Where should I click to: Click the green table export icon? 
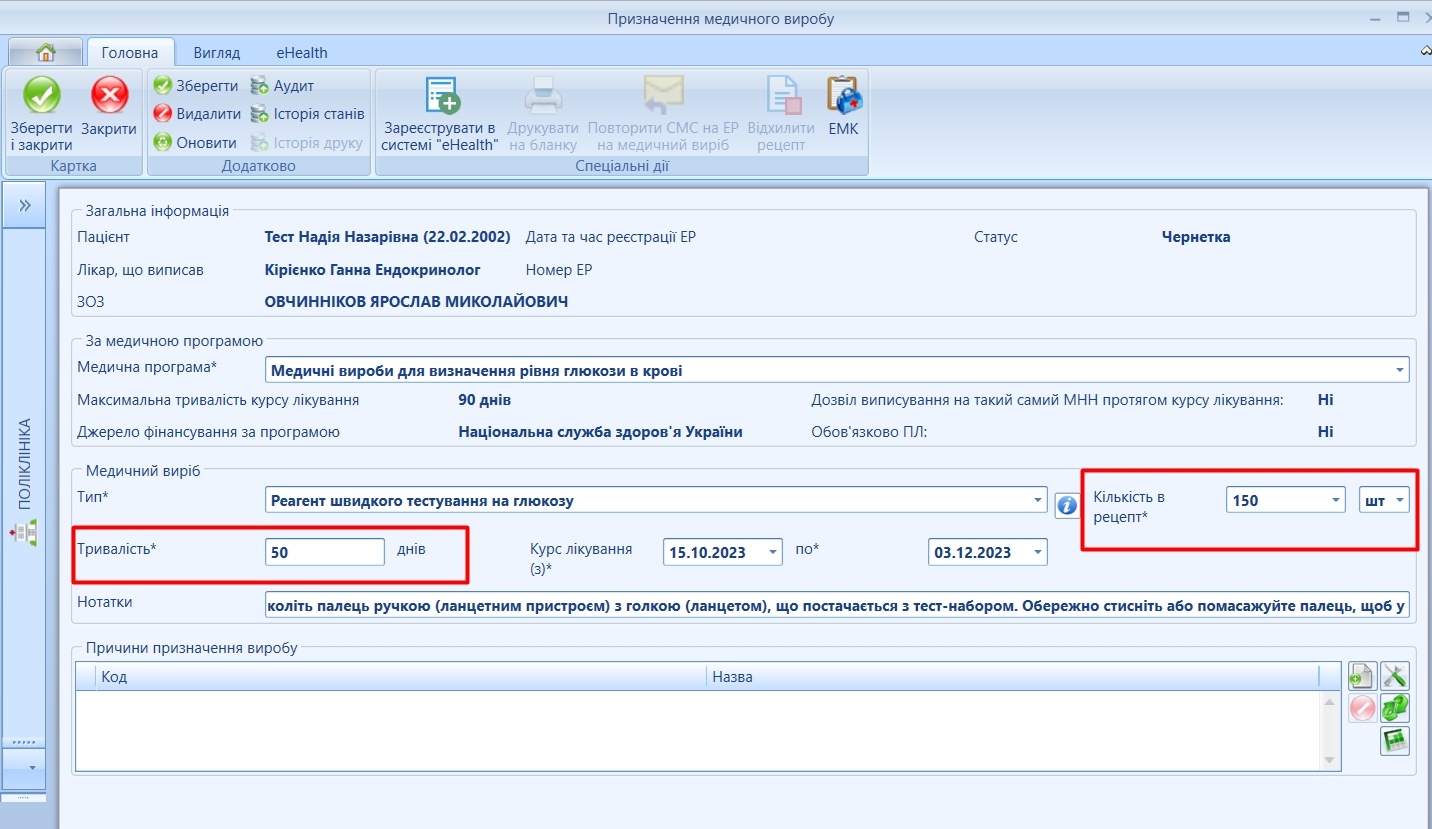[x=1395, y=741]
